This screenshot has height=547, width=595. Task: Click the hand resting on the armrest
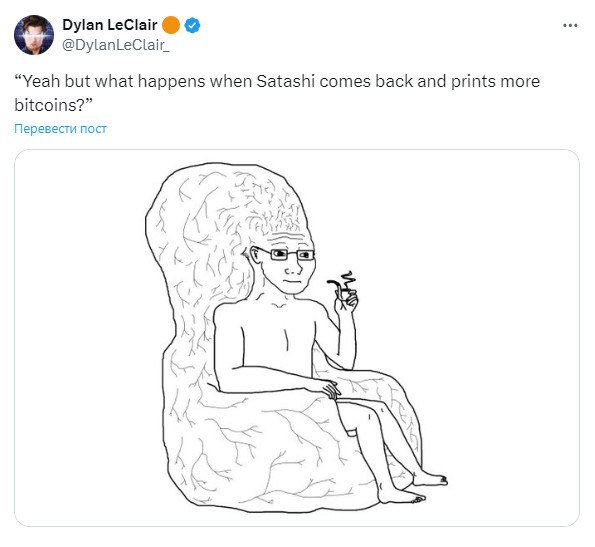click(x=328, y=389)
